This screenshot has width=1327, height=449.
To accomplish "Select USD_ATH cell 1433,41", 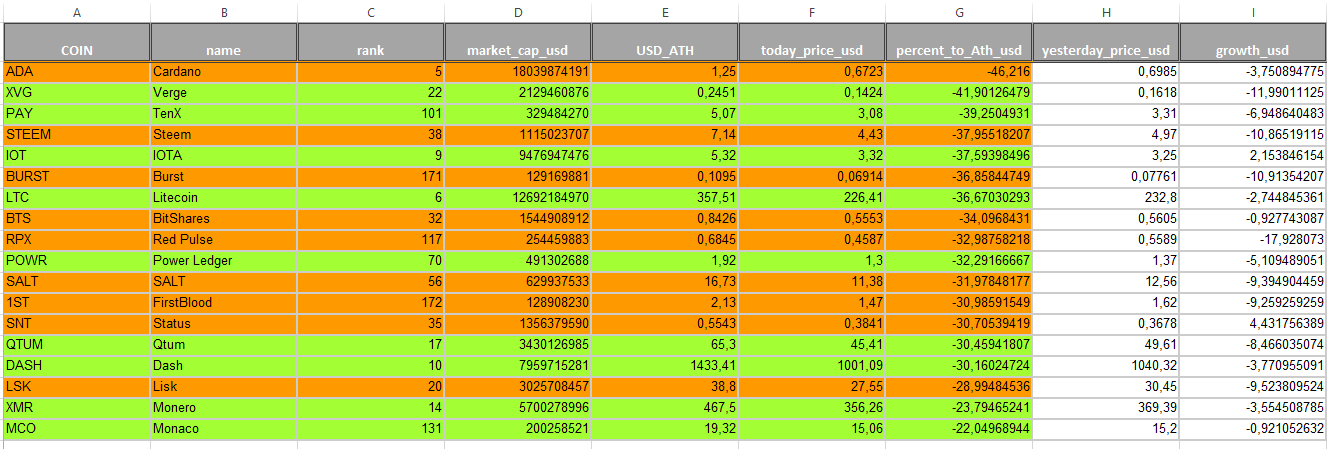I will click(665, 366).
